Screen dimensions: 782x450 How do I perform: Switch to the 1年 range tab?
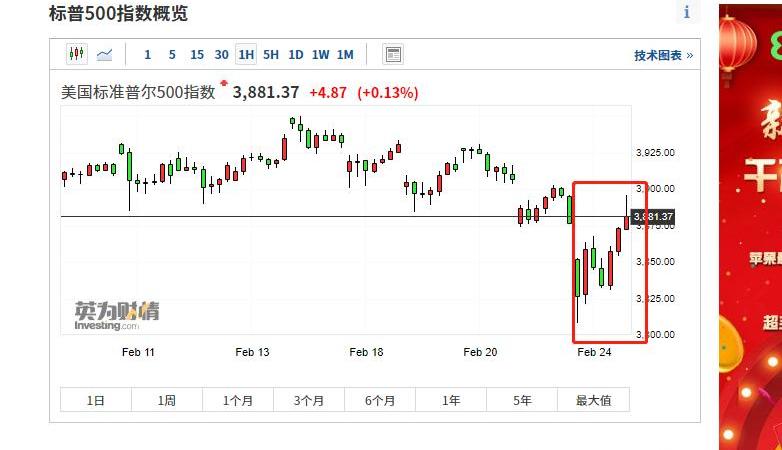coord(452,400)
